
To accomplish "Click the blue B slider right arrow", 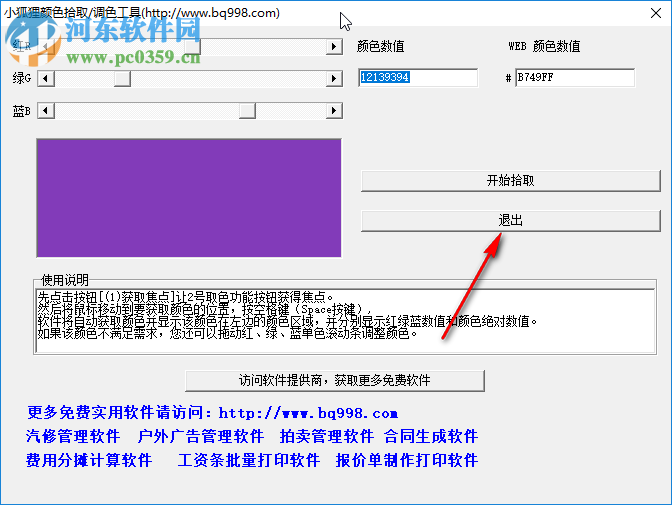I will (334, 111).
